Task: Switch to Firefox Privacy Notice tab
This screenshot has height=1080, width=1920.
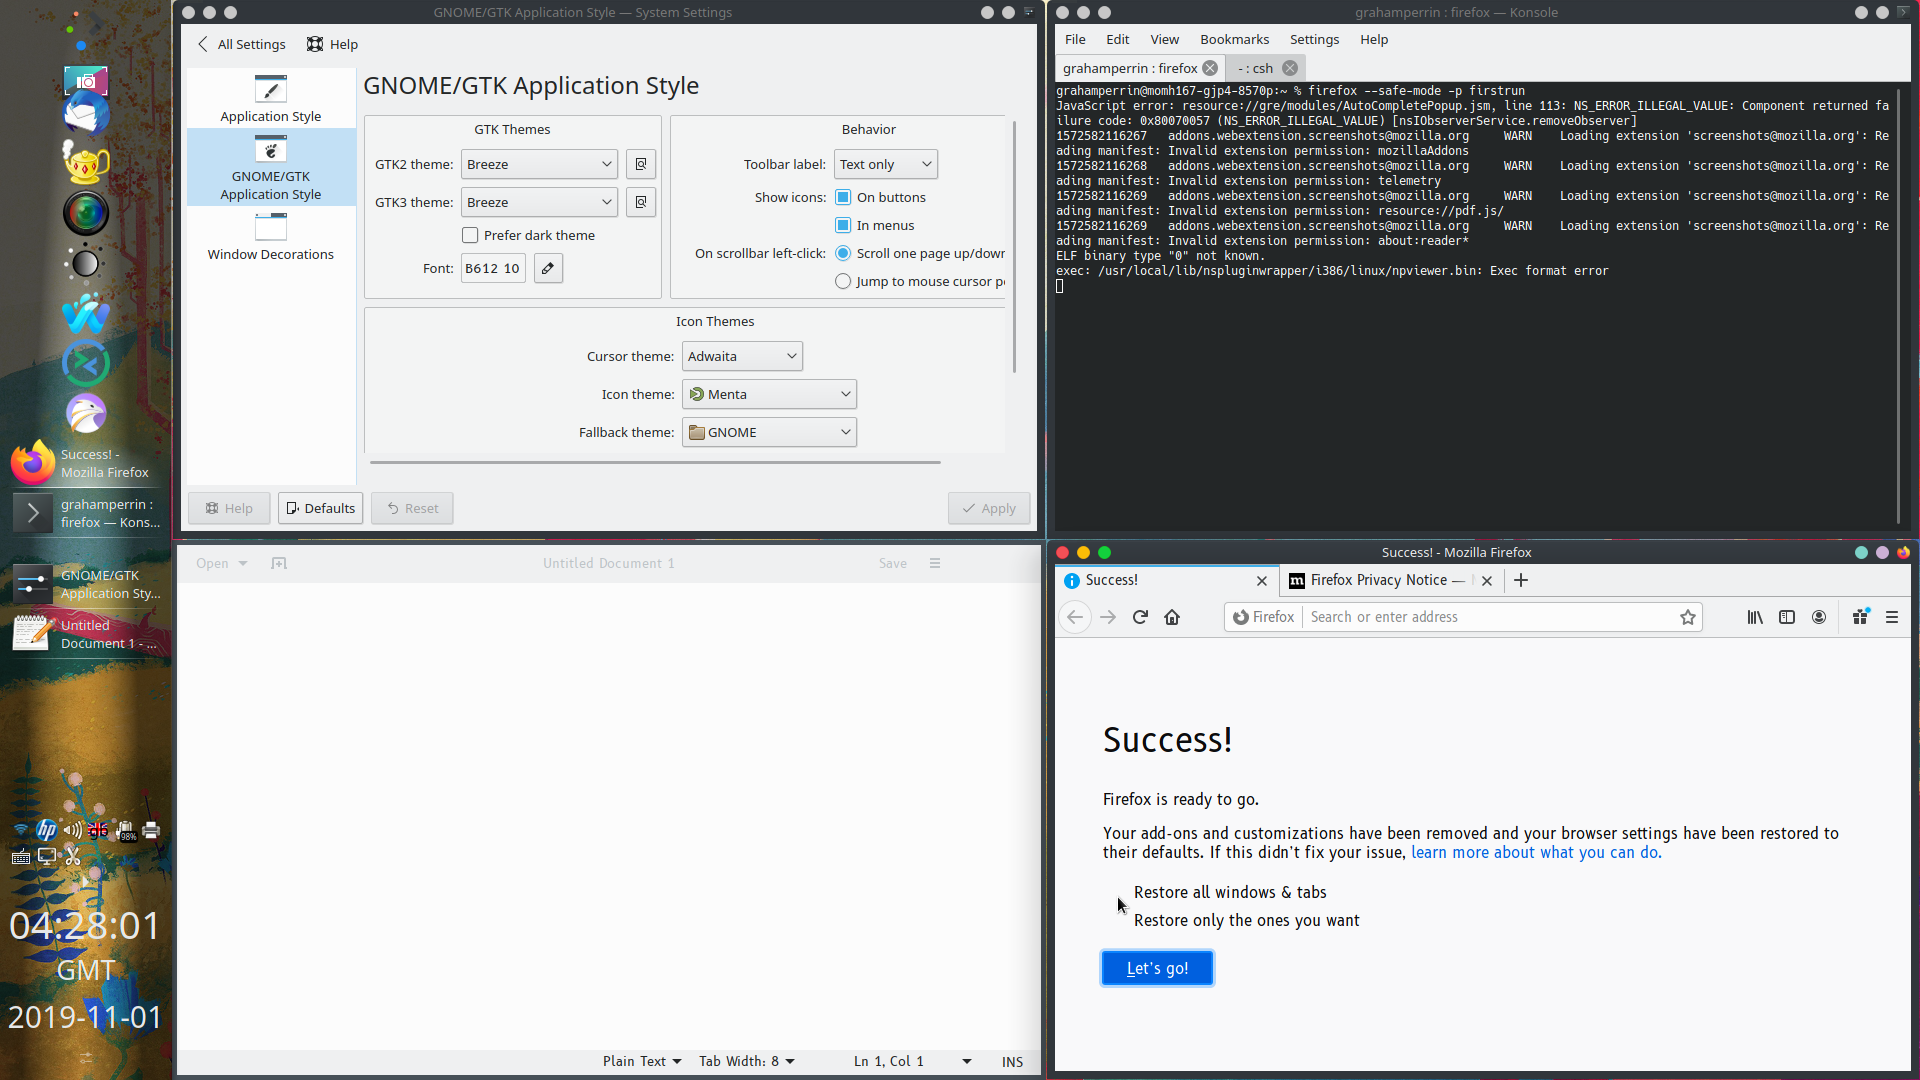Action: (x=1378, y=580)
